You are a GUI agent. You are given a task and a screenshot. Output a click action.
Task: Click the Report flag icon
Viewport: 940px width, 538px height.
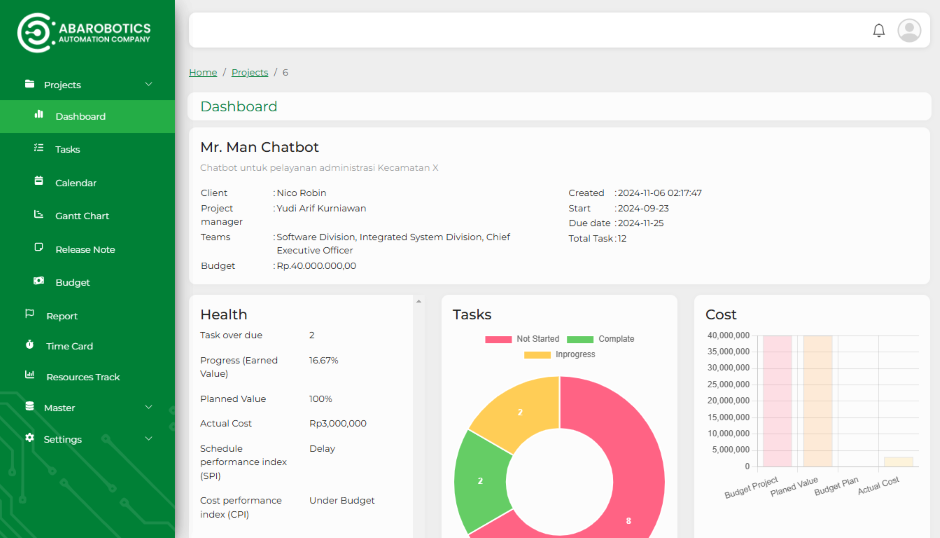pyautogui.click(x=29, y=314)
